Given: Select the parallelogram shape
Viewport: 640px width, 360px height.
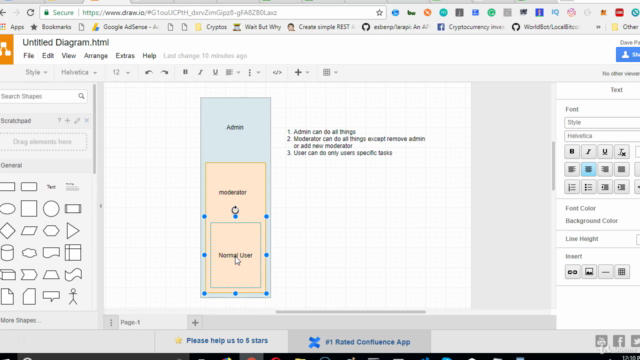Looking at the screenshot, I should (x=29, y=231).
